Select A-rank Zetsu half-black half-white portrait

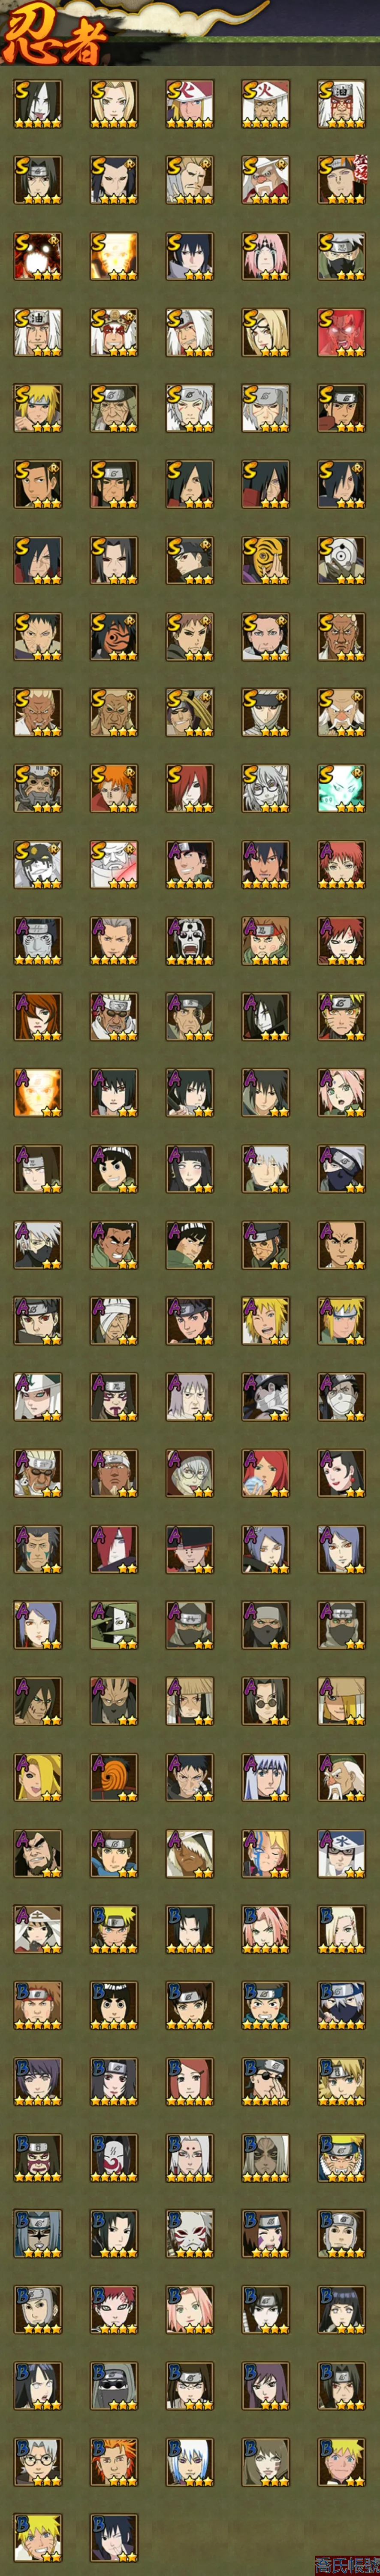point(113,1623)
